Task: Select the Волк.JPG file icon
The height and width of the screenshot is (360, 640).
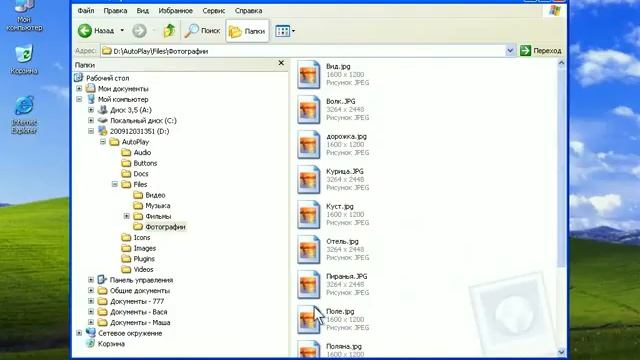Action: click(309, 109)
